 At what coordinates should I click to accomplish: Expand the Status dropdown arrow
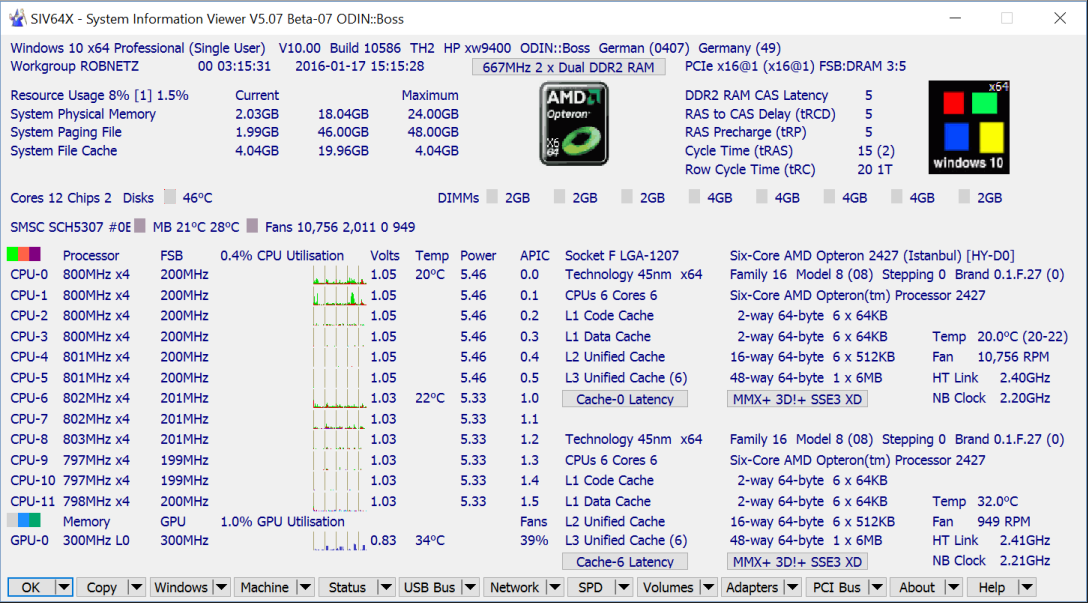tap(386, 587)
